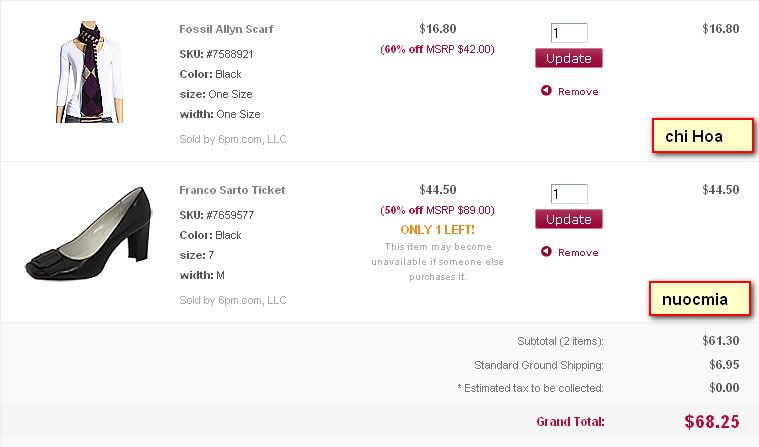Click the Grand Total amount $68.25

click(712, 421)
